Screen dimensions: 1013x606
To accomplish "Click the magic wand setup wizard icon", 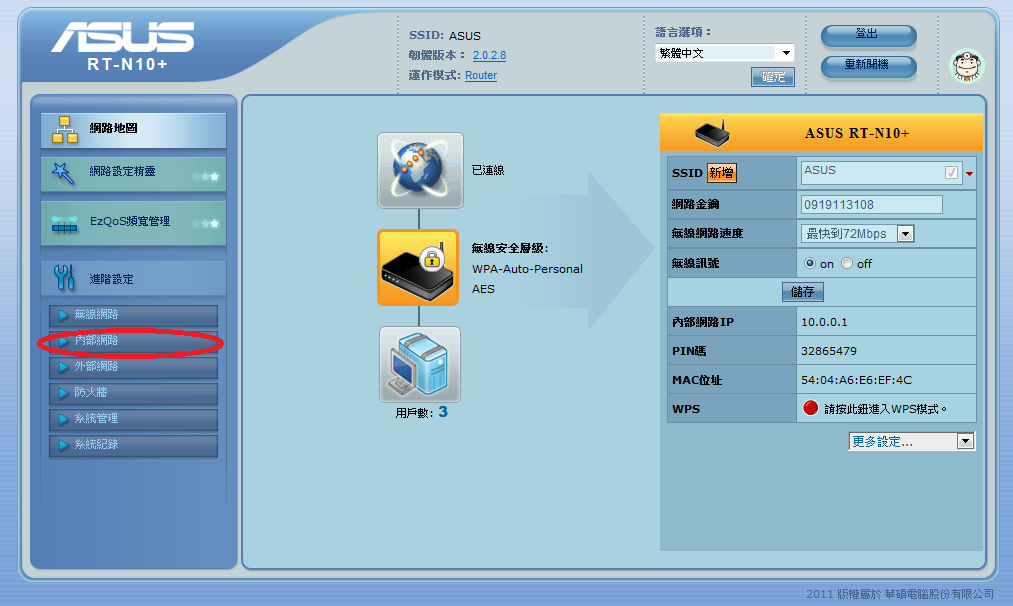I will tap(64, 173).
